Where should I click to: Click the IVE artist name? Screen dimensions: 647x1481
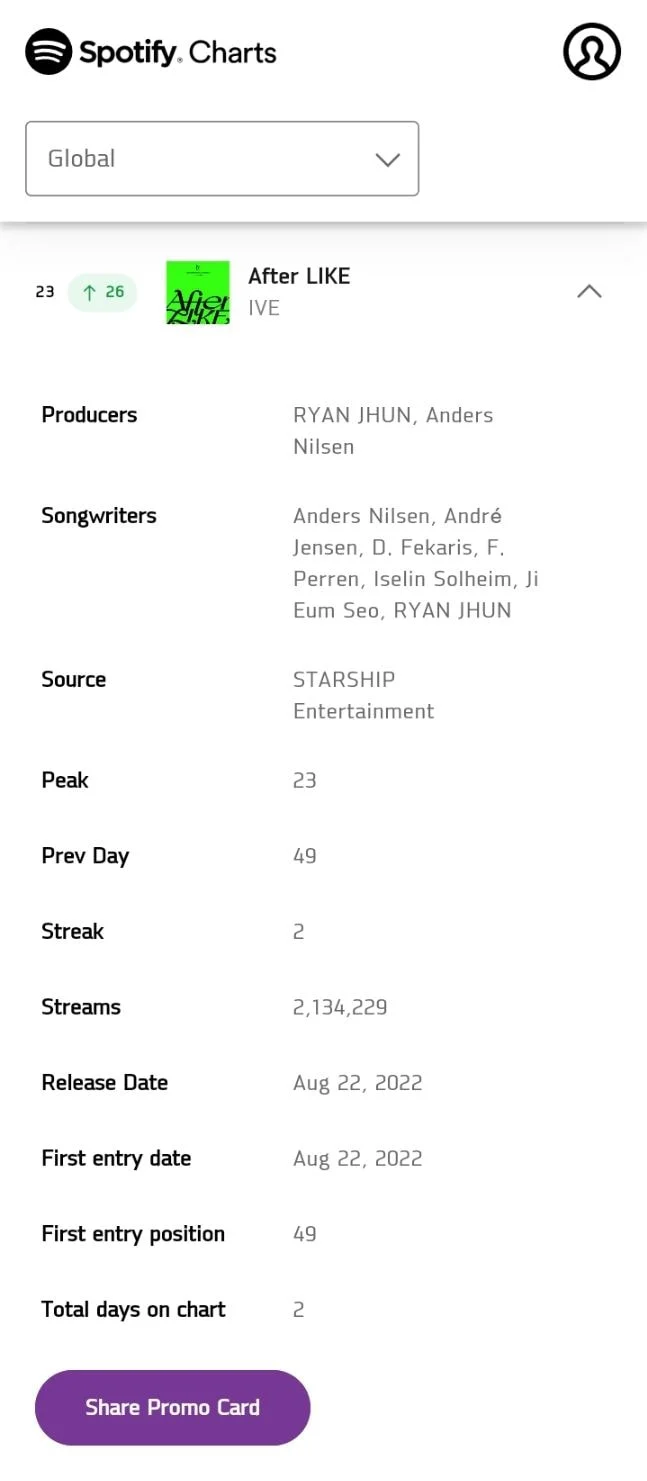click(x=264, y=308)
